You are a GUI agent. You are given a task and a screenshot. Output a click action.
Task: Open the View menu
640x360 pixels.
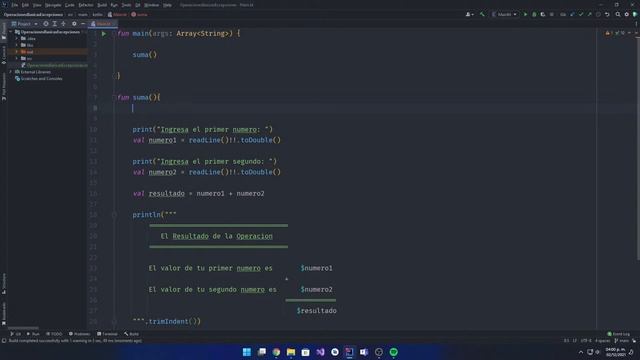click(37, 5)
